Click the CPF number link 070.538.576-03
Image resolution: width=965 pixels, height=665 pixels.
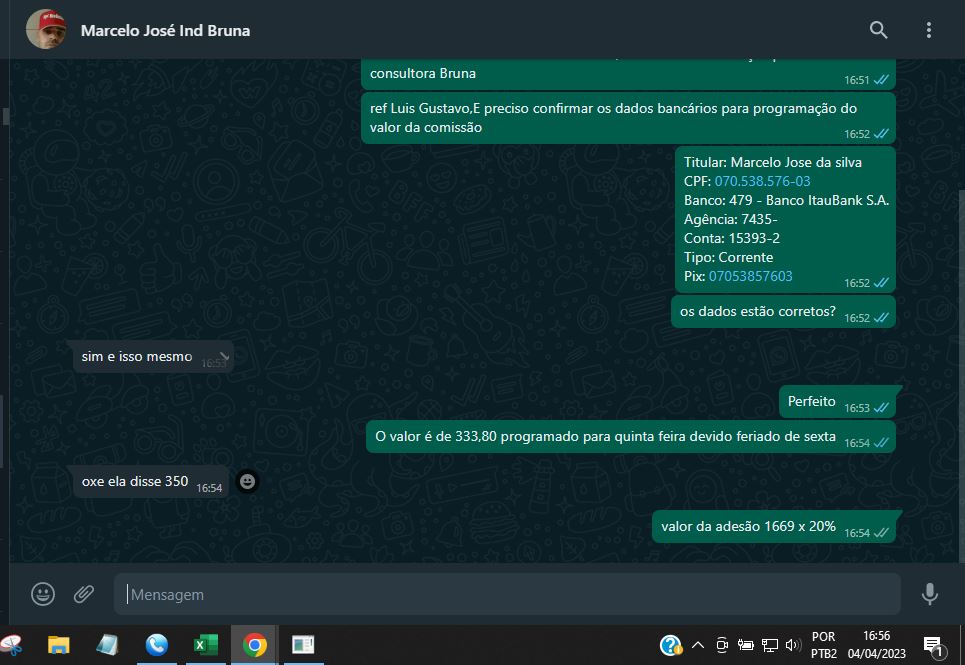(762, 181)
